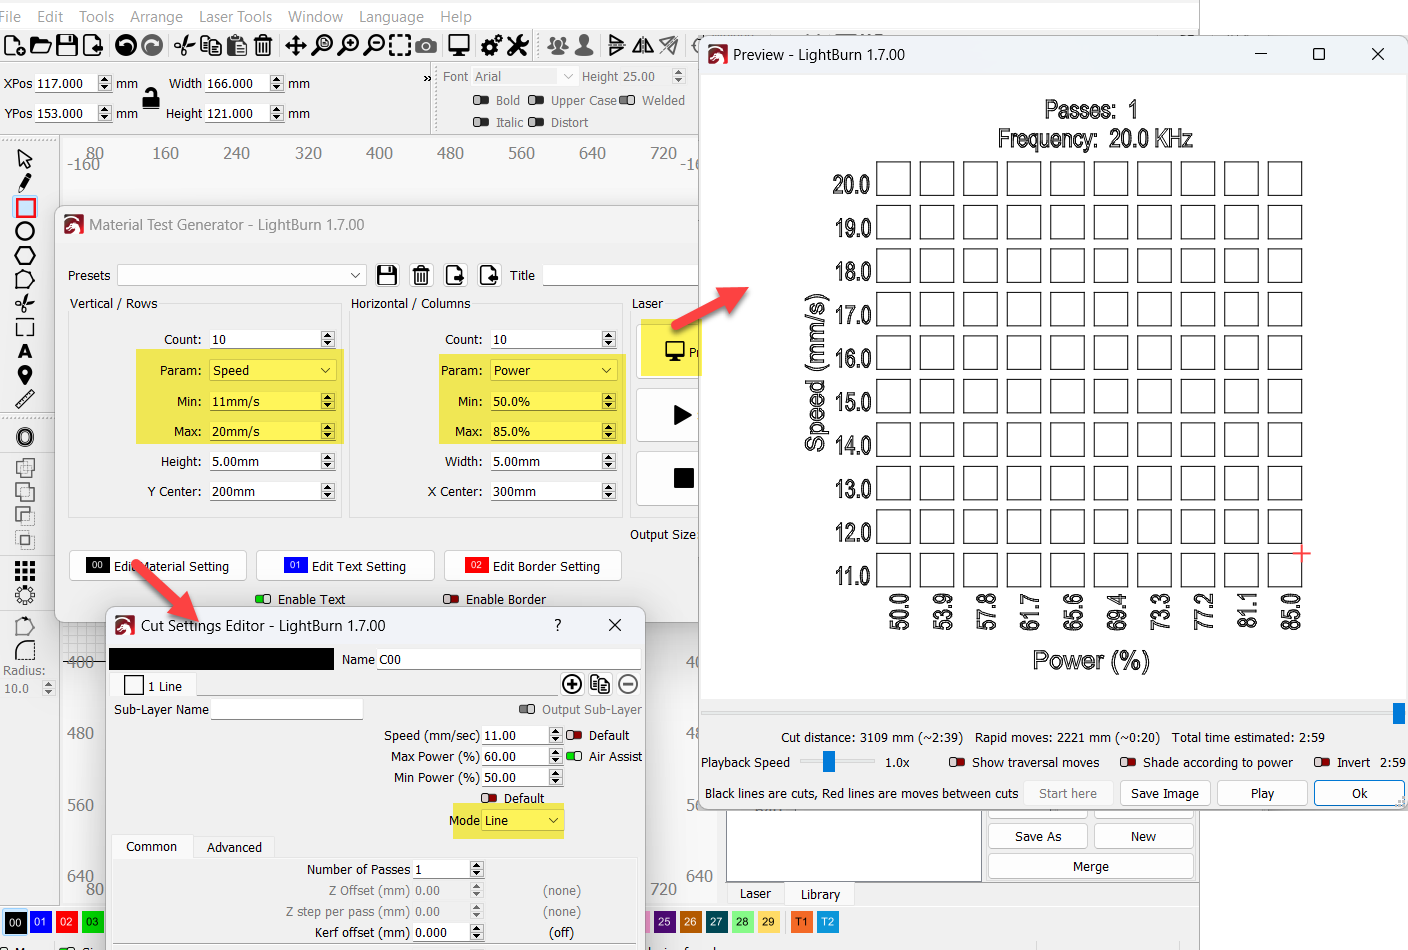Remove sub-layer minus icon in Cut Settings Editor
1408x950 pixels.
(x=628, y=684)
